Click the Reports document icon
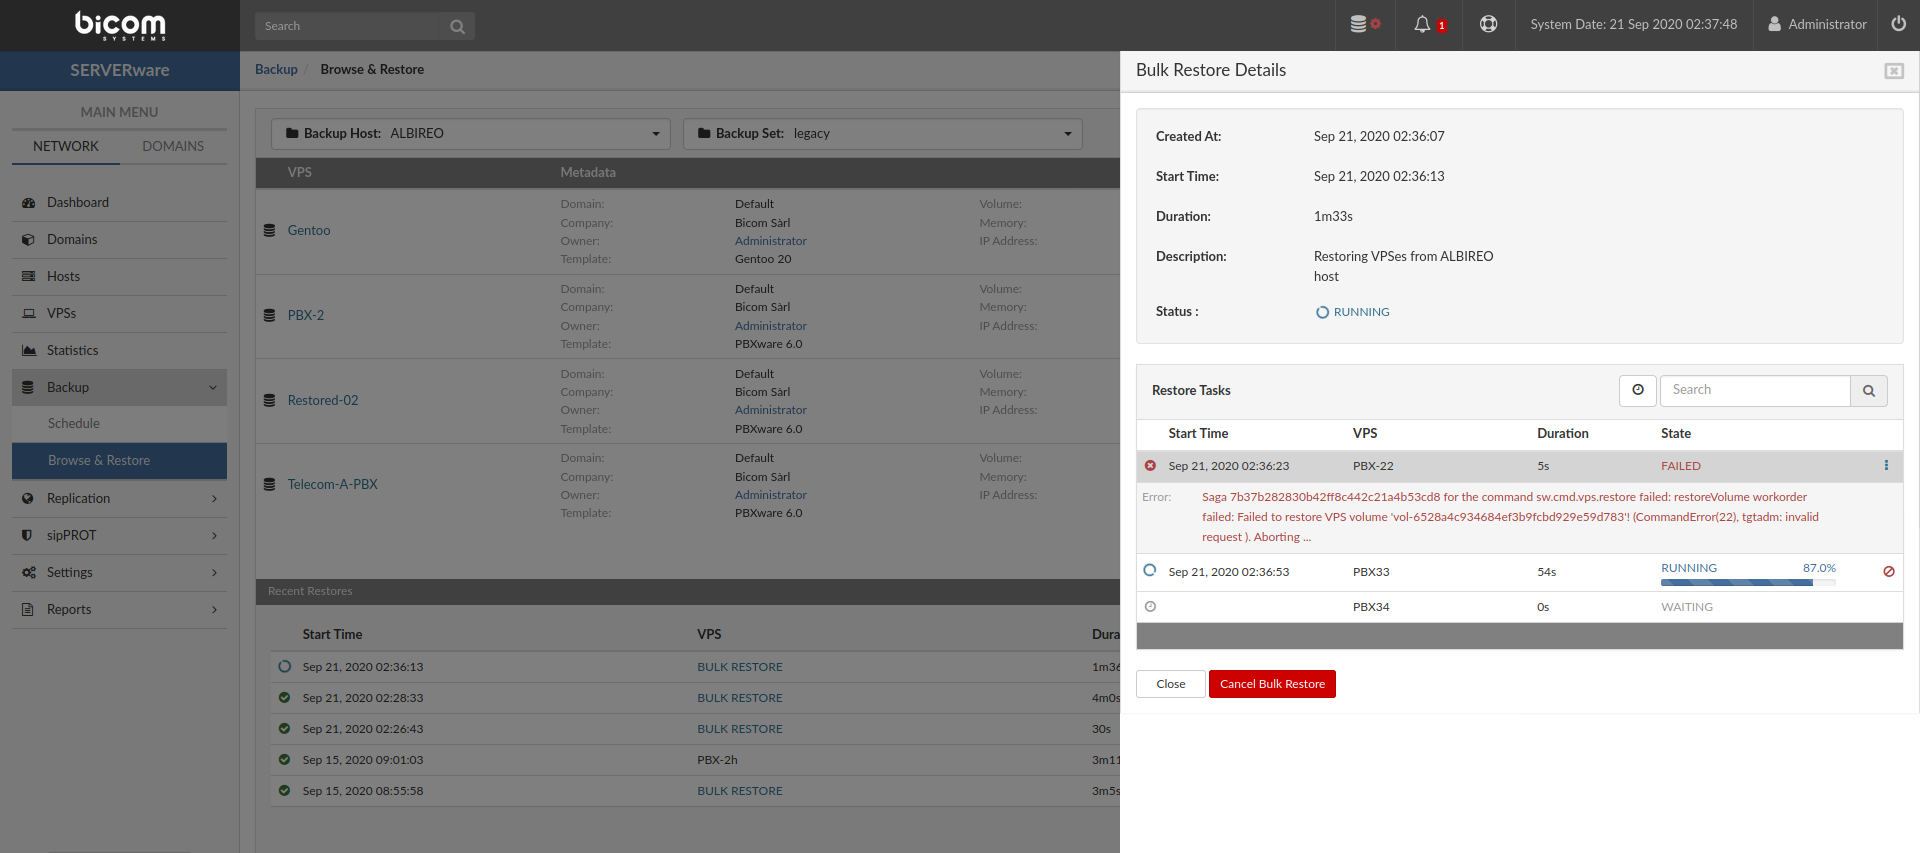This screenshot has height=853, width=1920. (x=28, y=610)
